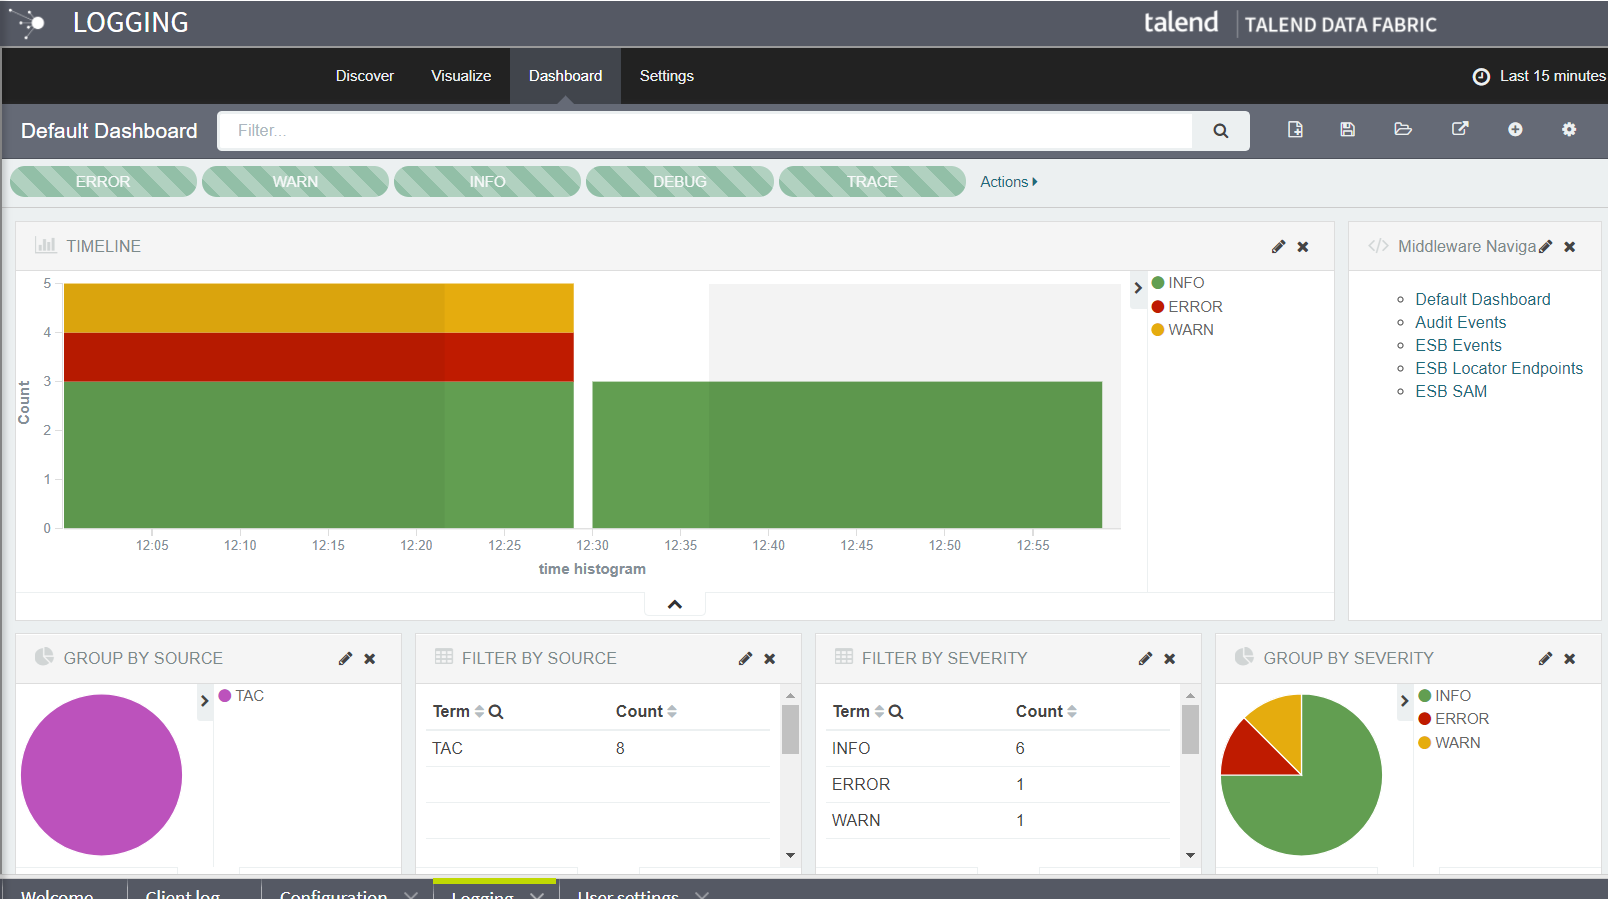This screenshot has height=899, width=1608.
Task: Switch to the Discover tab
Action: [364, 76]
